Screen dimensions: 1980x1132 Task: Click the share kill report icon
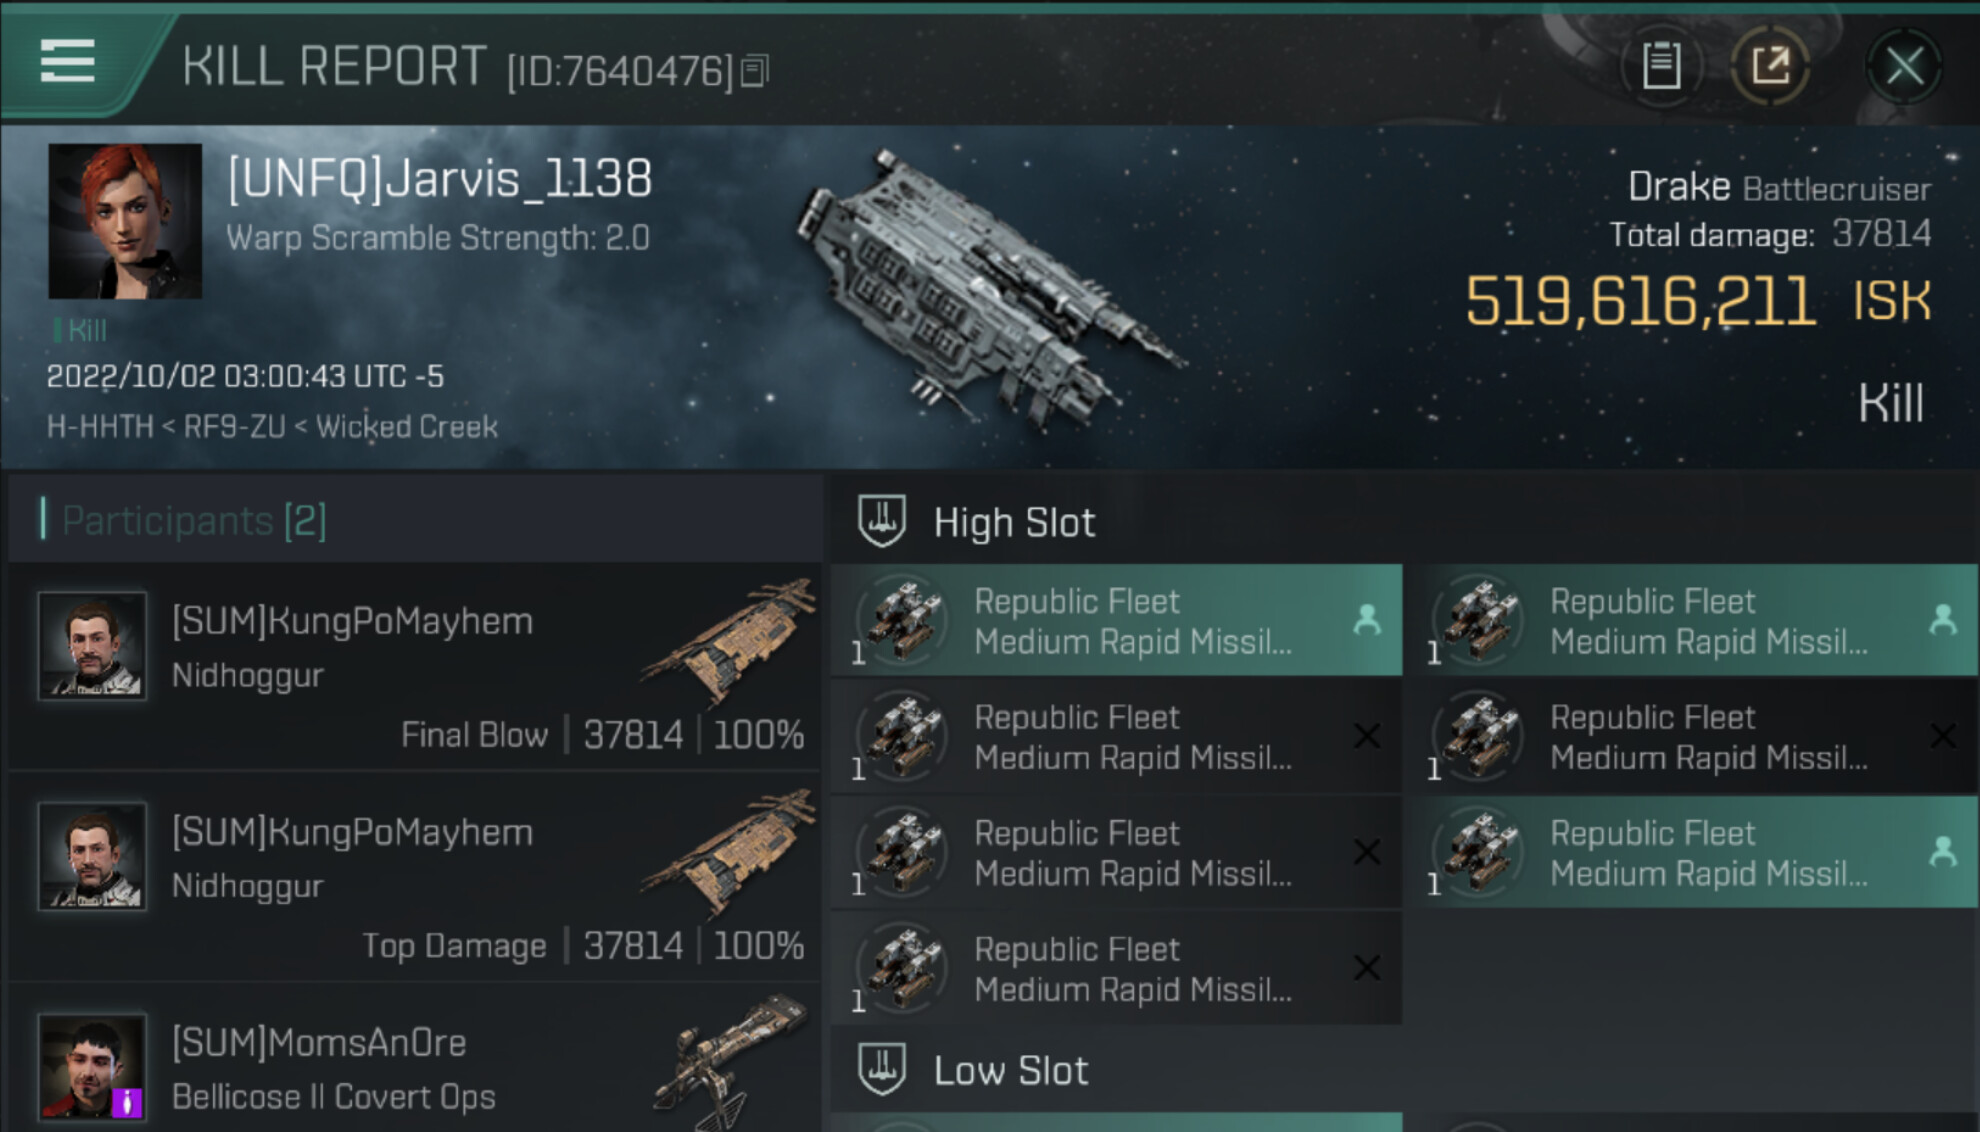click(1770, 67)
